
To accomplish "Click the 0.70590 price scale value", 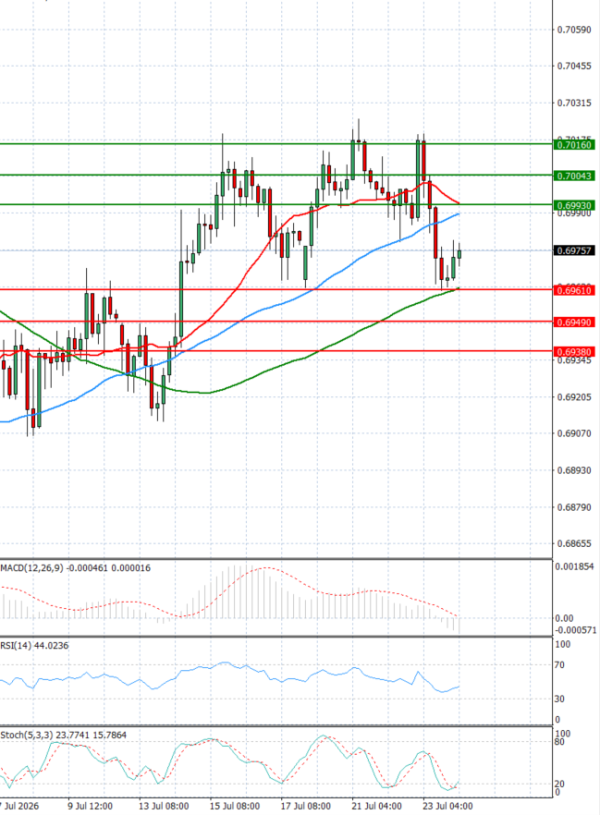I will point(574,30).
